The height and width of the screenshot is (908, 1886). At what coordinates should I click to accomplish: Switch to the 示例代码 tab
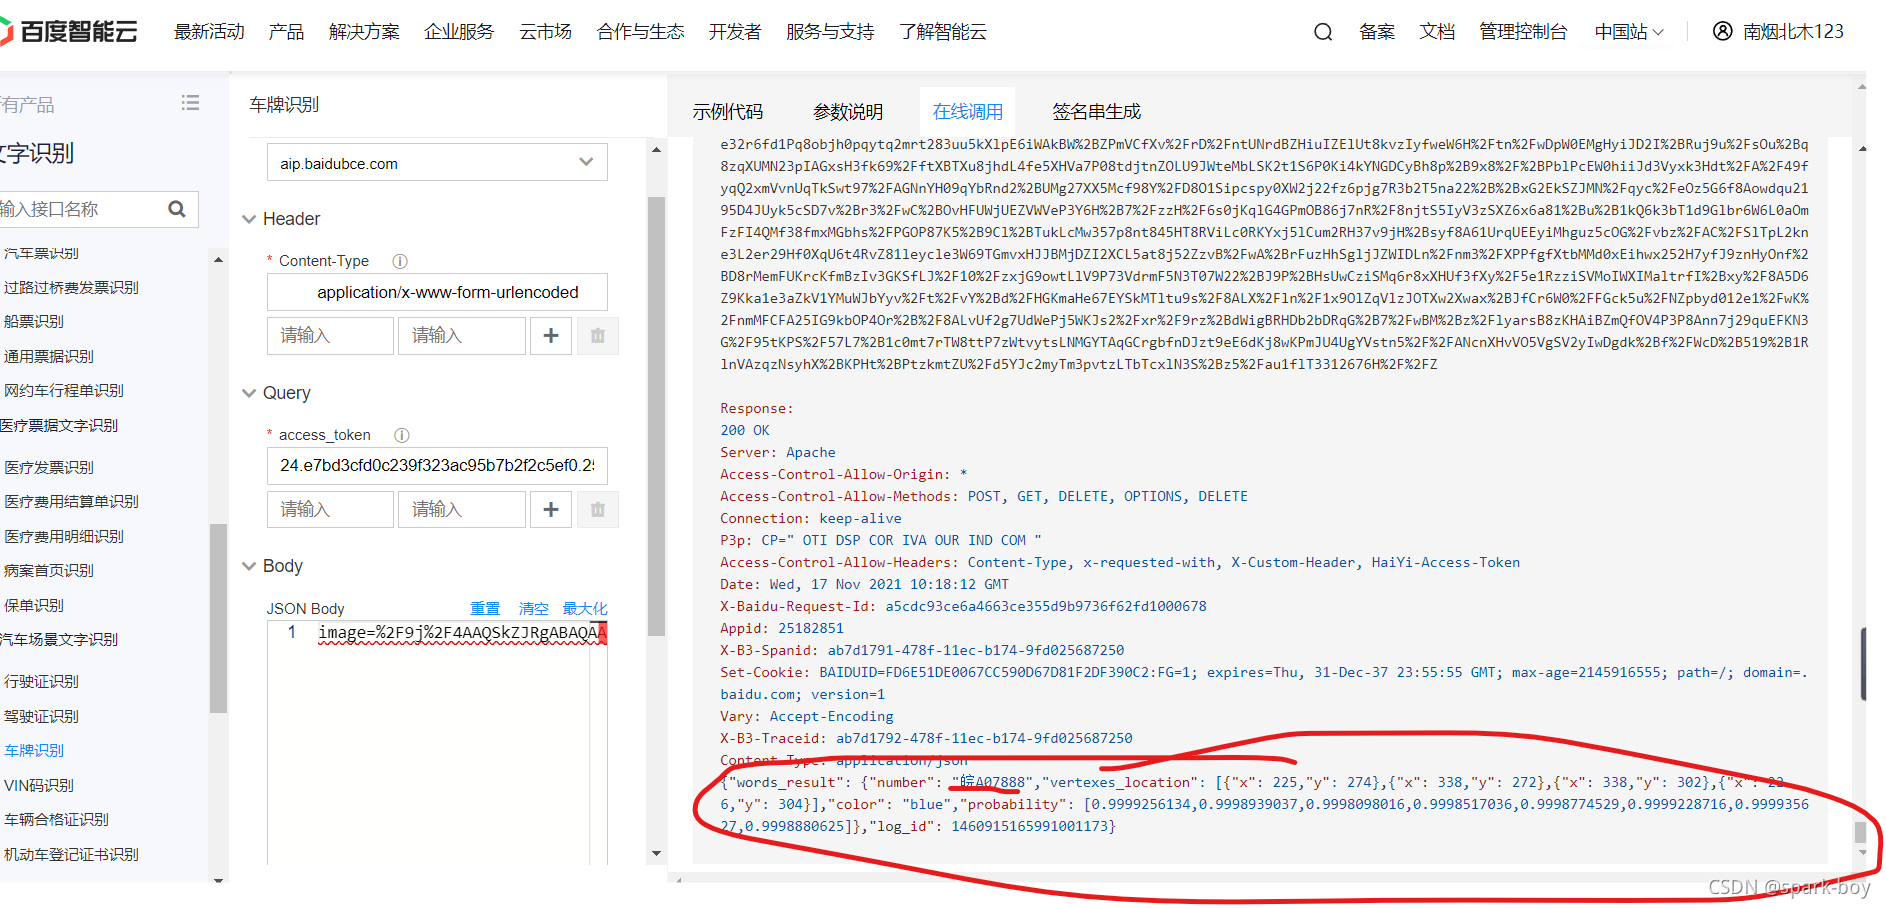pos(727,112)
